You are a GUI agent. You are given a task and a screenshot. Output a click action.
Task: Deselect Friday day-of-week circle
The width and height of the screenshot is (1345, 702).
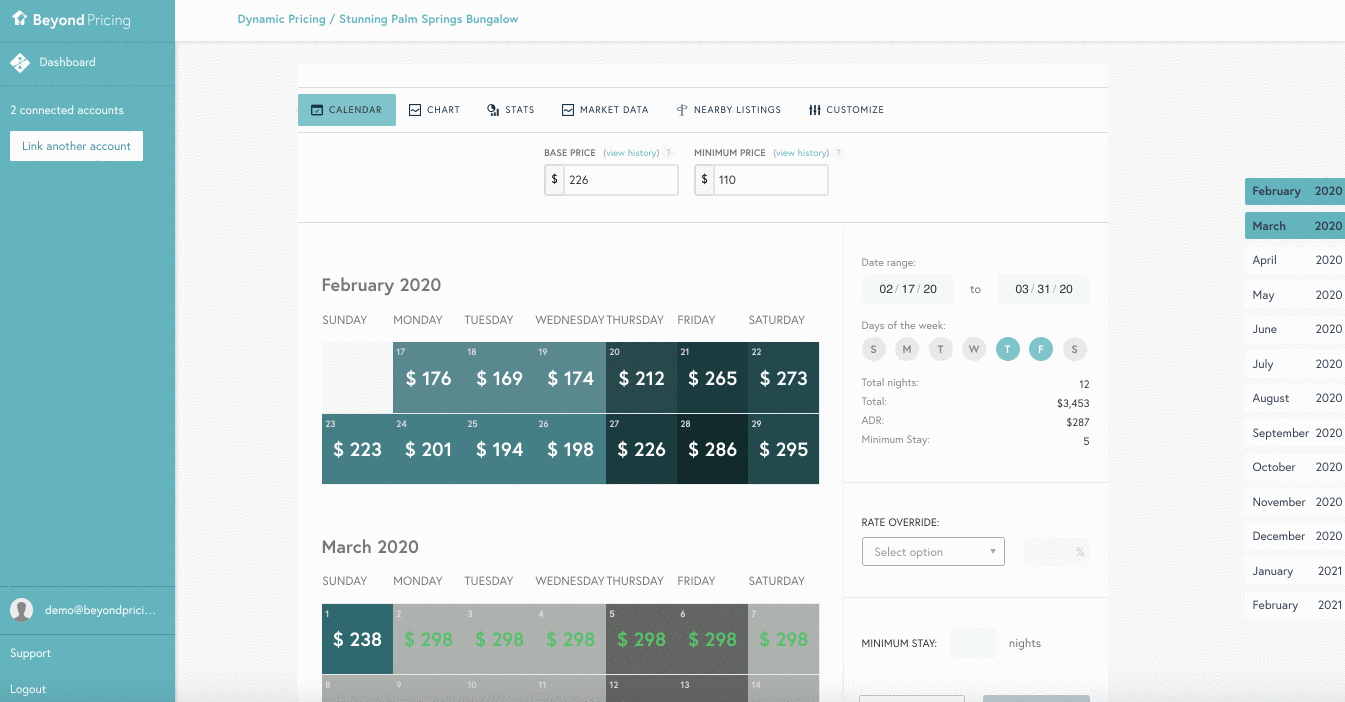click(x=1041, y=349)
